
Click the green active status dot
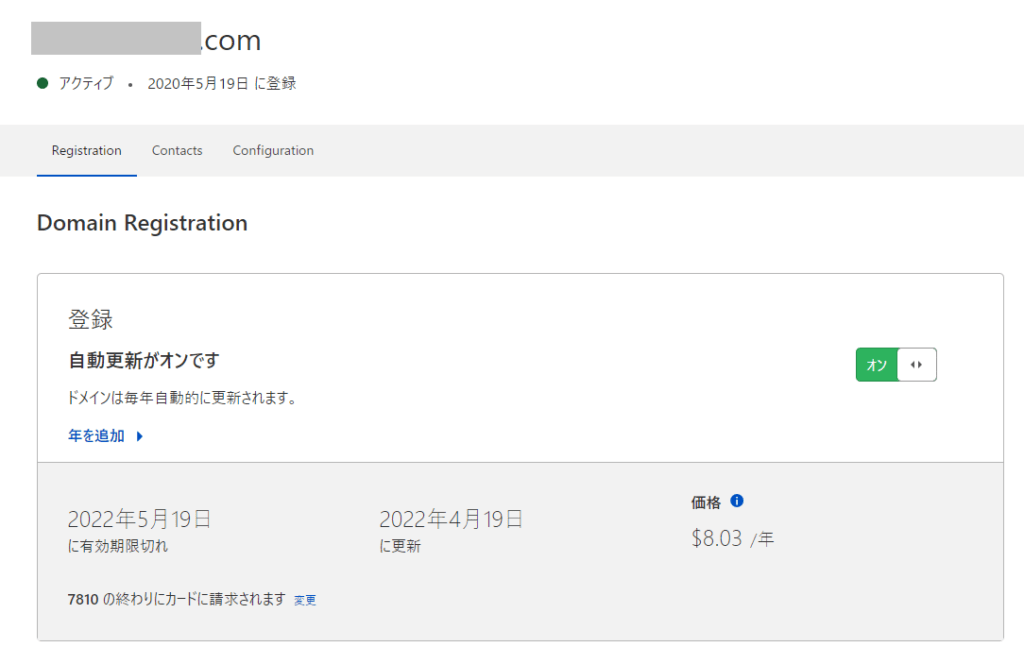(x=43, y=84)
